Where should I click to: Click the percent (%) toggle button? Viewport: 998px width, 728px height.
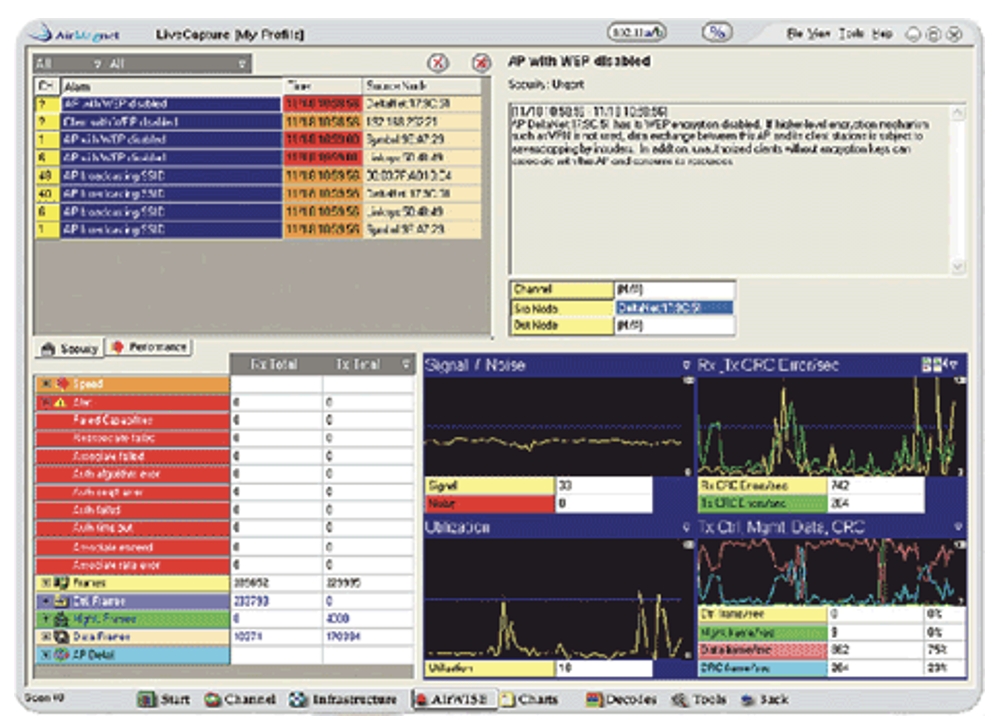(x=716, y=32)
